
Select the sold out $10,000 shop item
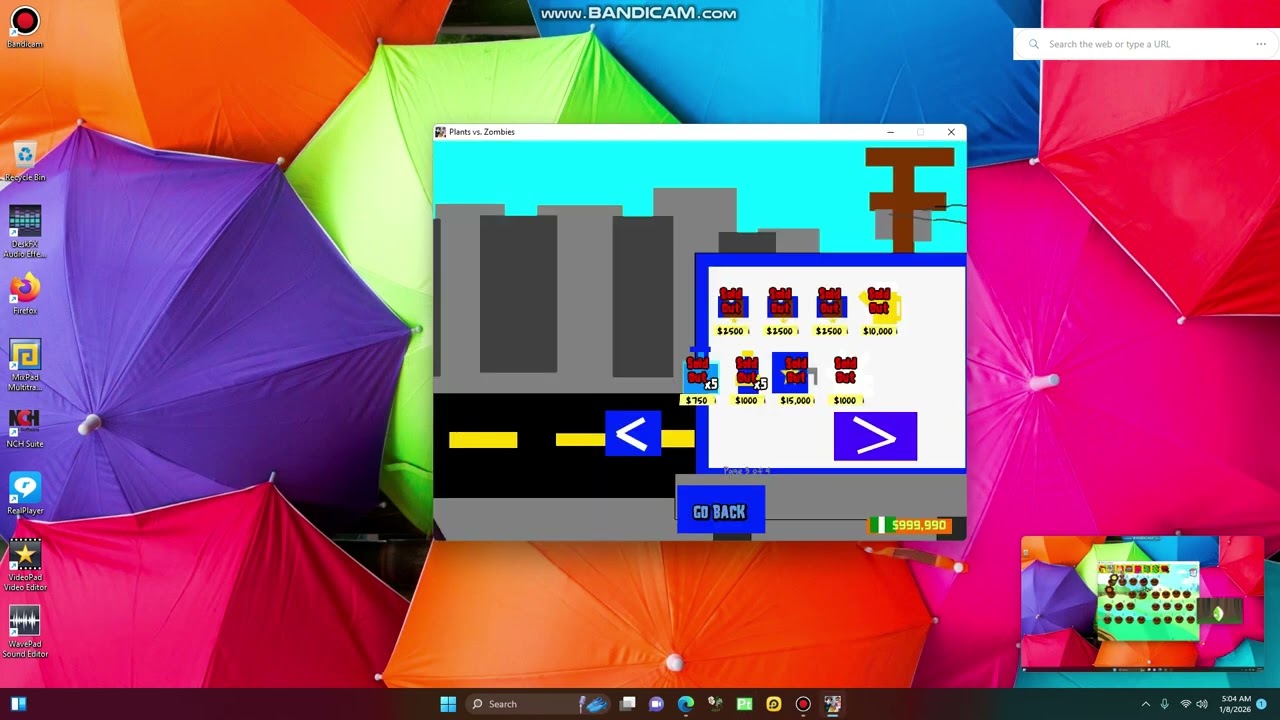879,302
